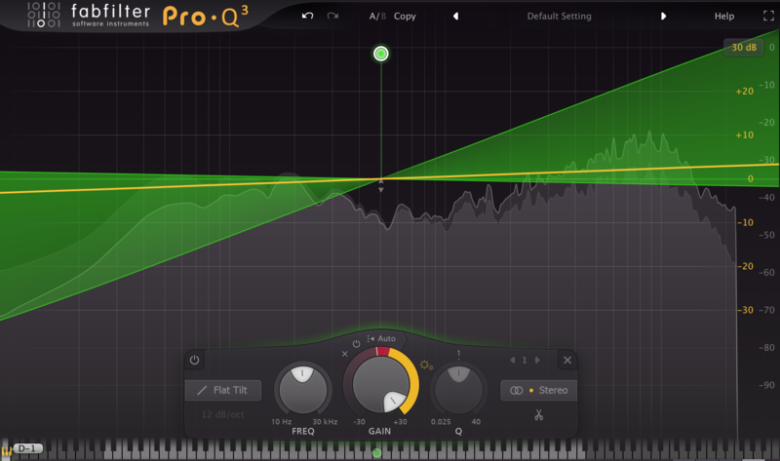780x461 pixels.
Task: Open the 30 dB display range selector
Action: [744, 48]
